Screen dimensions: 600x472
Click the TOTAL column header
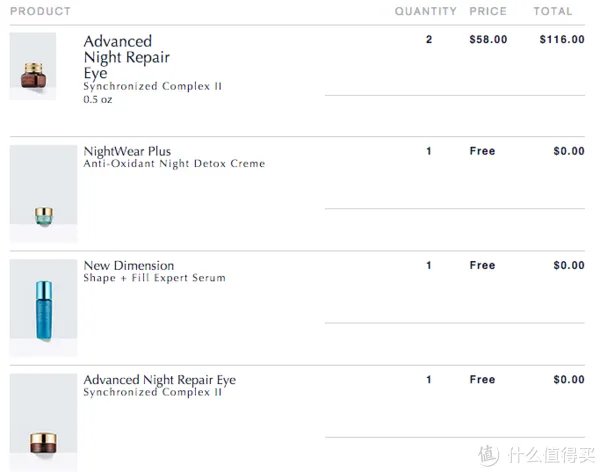coord(553,12)
